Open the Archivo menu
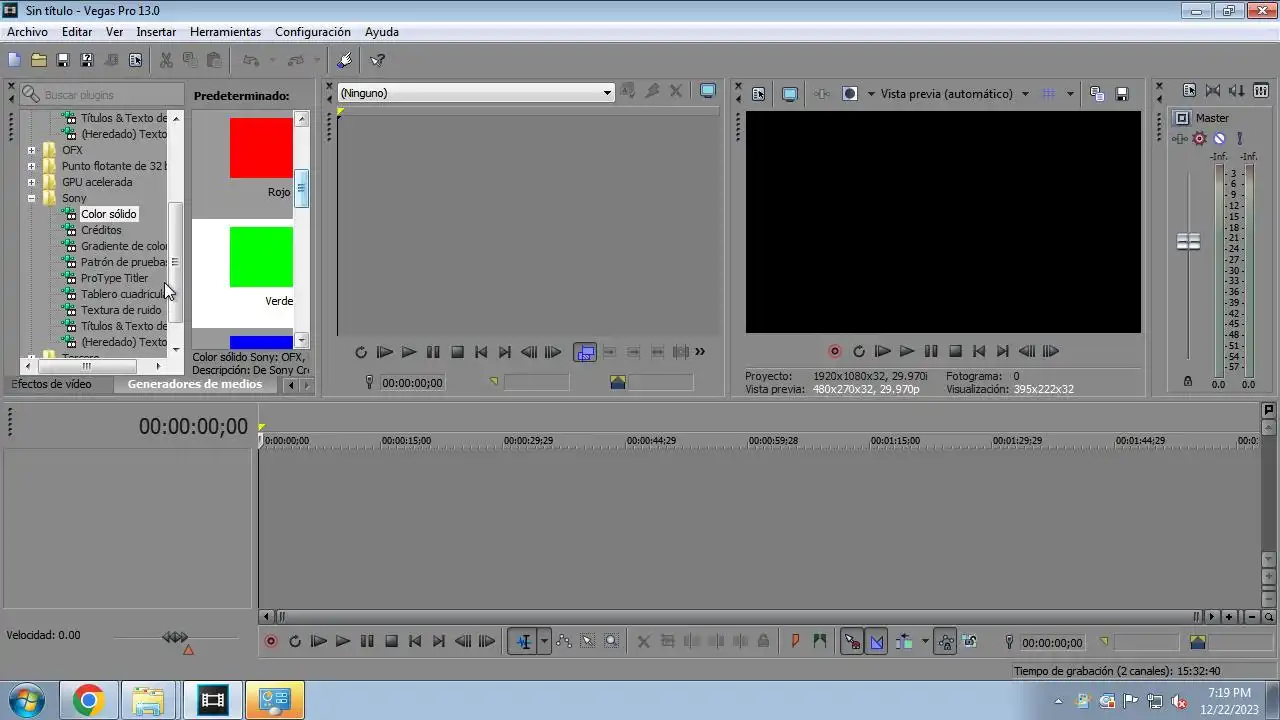 pyautogui.click(x=27, y=32)
